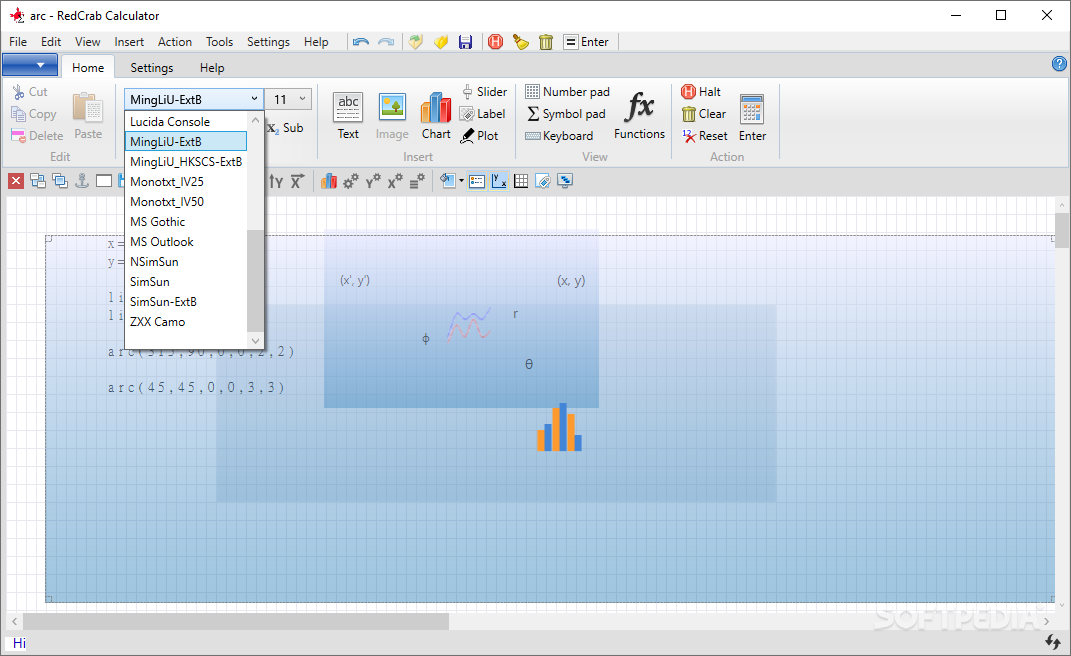Click the broom clean icon
Viewport: 1071px width, 656px height.
[x=521, y=42]
